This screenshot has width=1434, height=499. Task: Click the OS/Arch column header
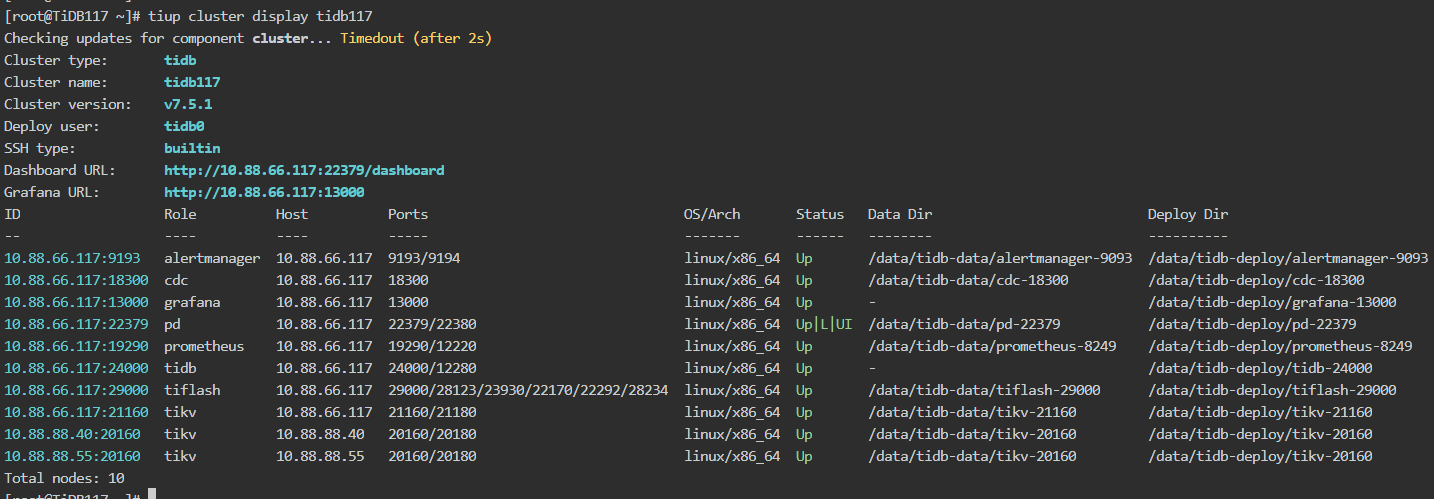click(x=712, y=214)
